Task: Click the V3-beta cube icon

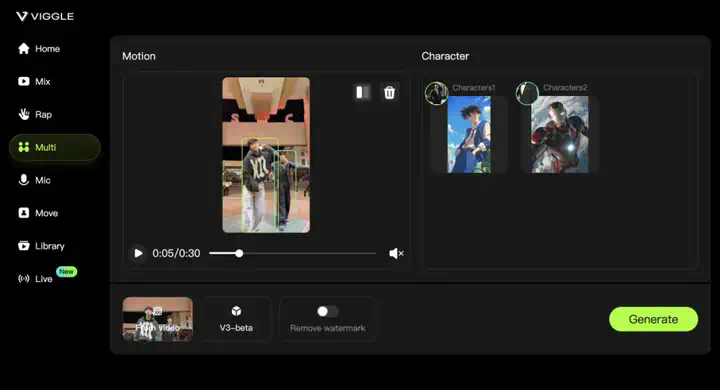Action: [x=236, y=311]
